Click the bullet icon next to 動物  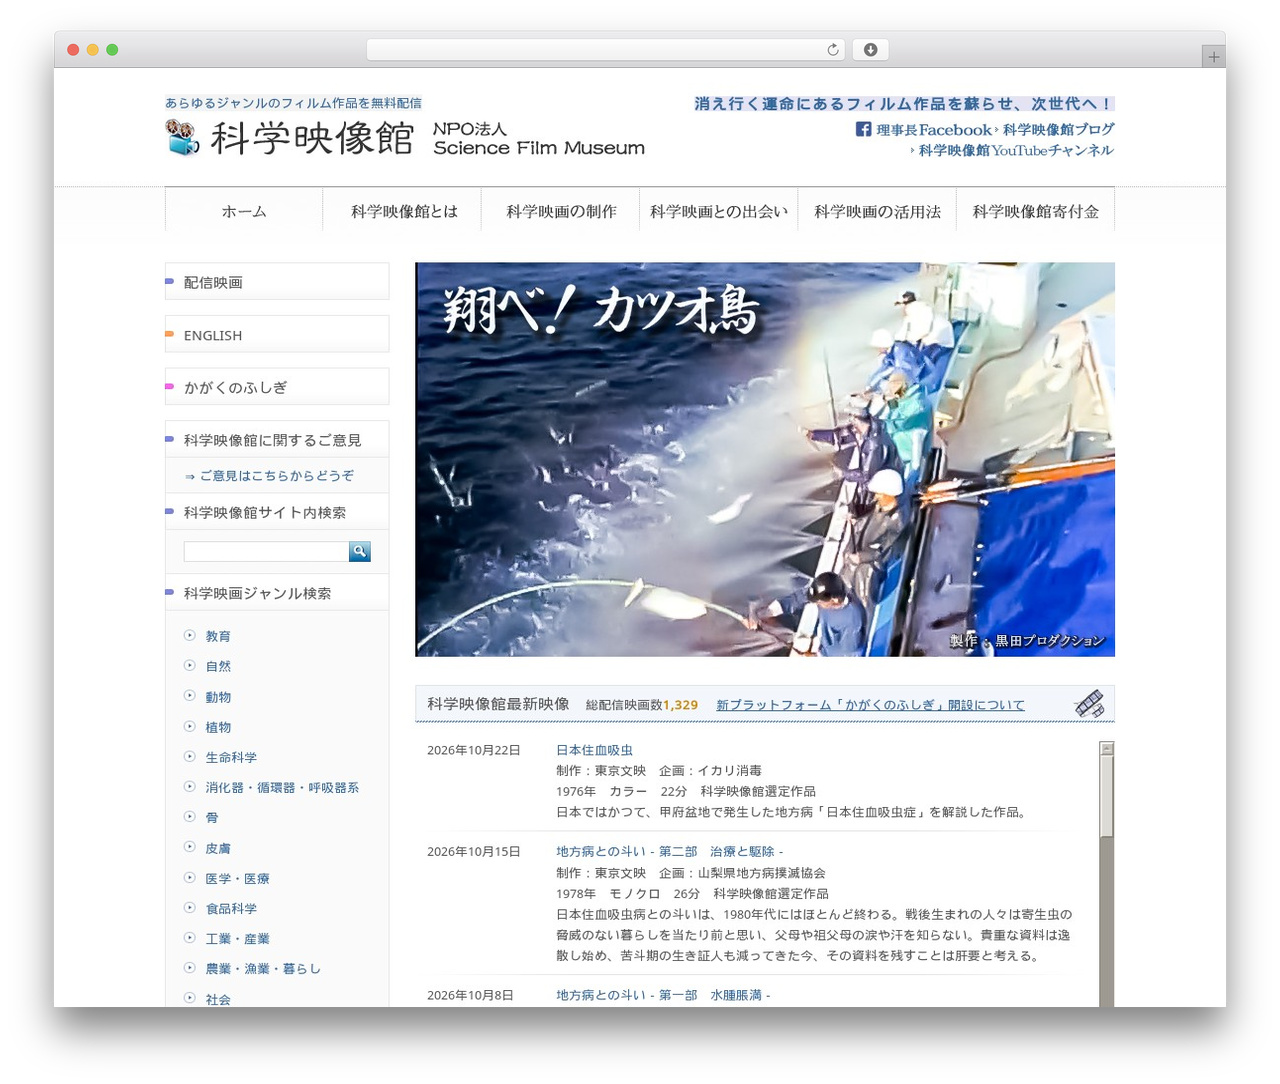(190, 696)
